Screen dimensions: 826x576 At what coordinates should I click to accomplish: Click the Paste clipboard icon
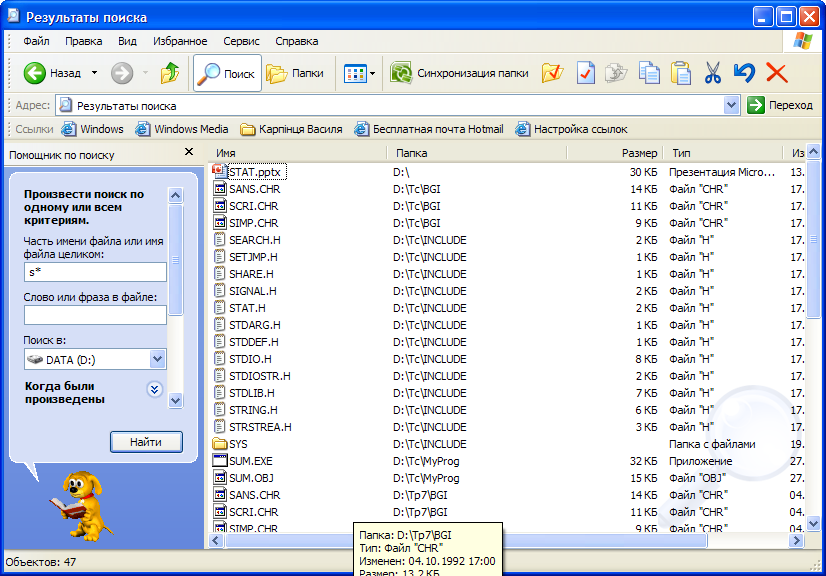pos(681,73)
